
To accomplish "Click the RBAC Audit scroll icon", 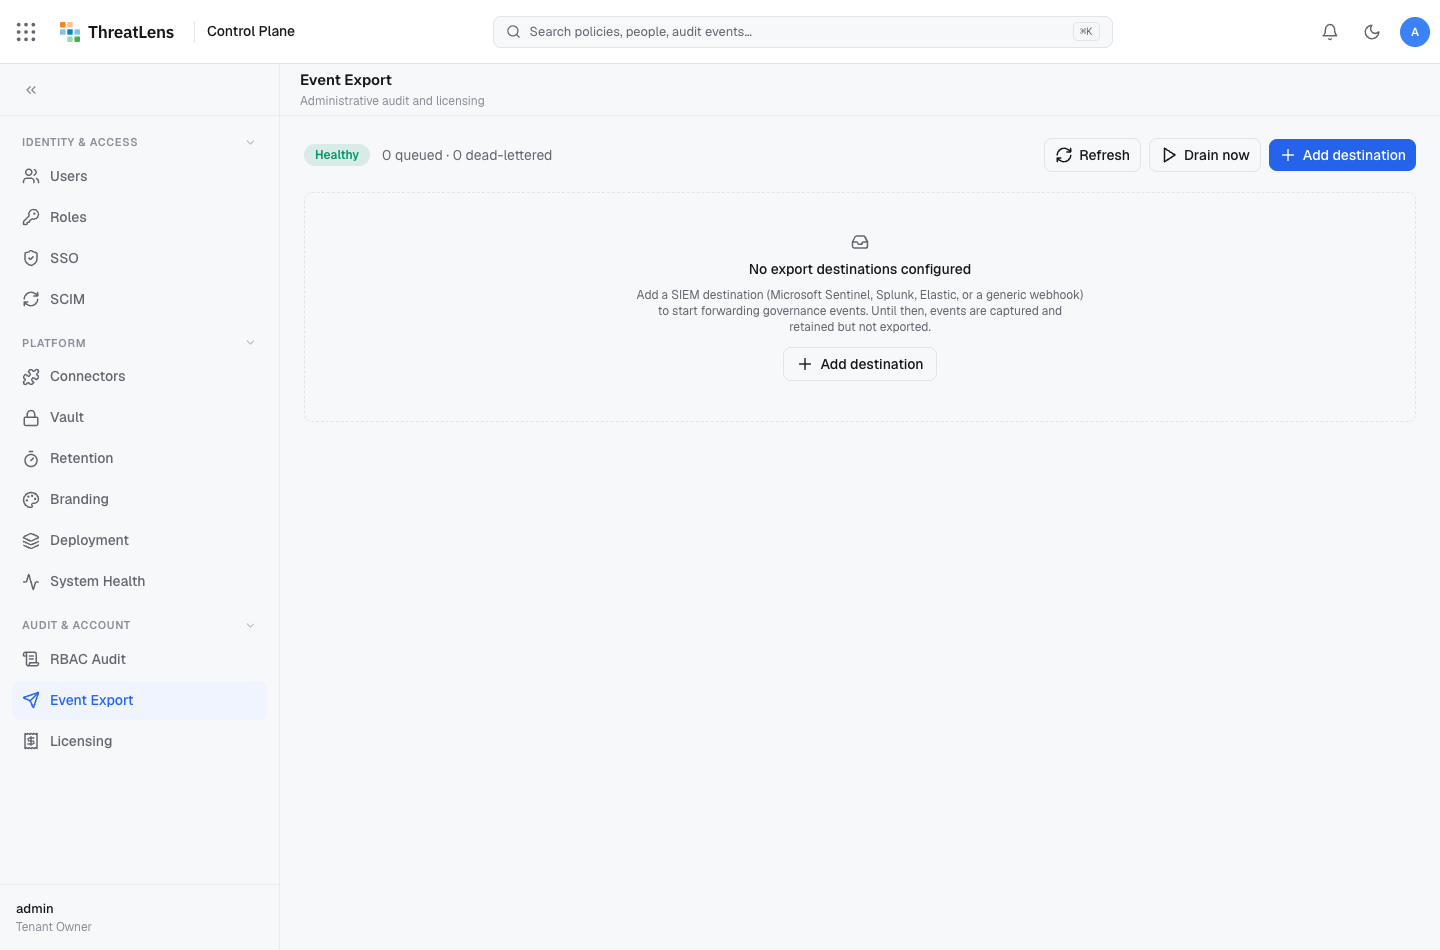I will click(x=31, y=659).
